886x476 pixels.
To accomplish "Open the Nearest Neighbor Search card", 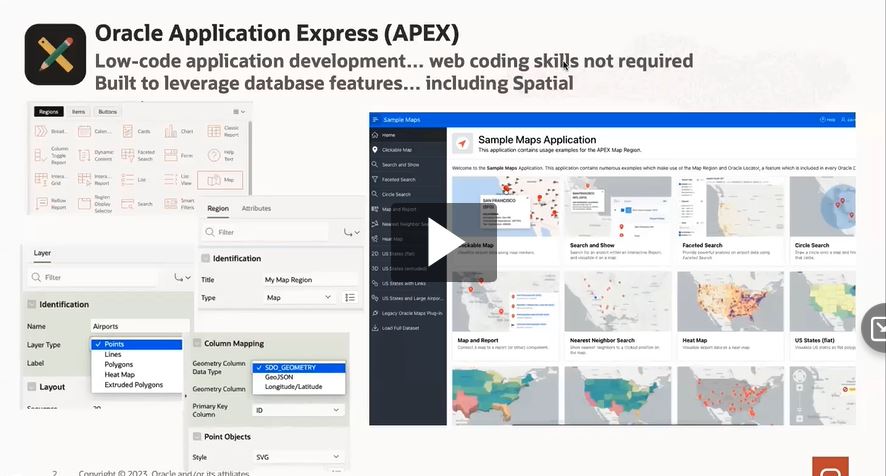I will [x=618, y=315].
